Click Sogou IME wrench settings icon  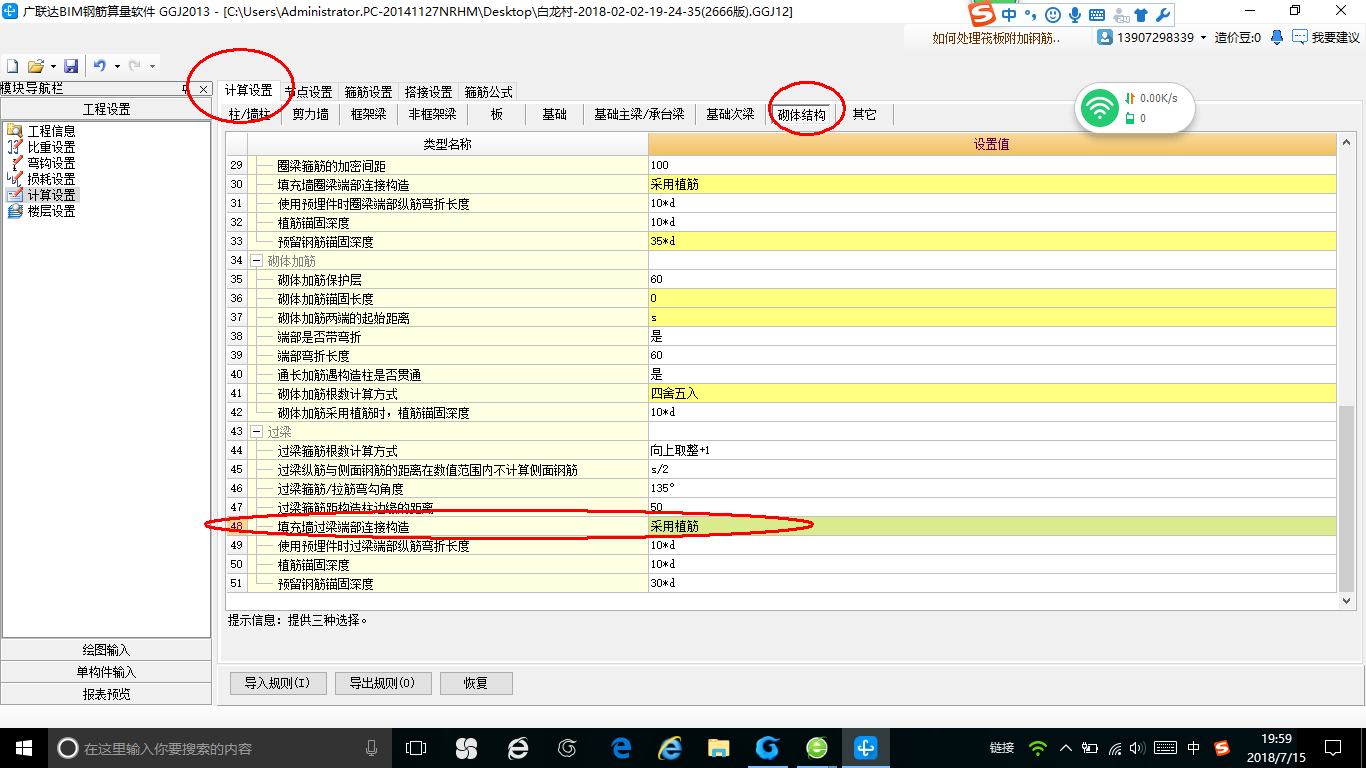pos(1162,15)
